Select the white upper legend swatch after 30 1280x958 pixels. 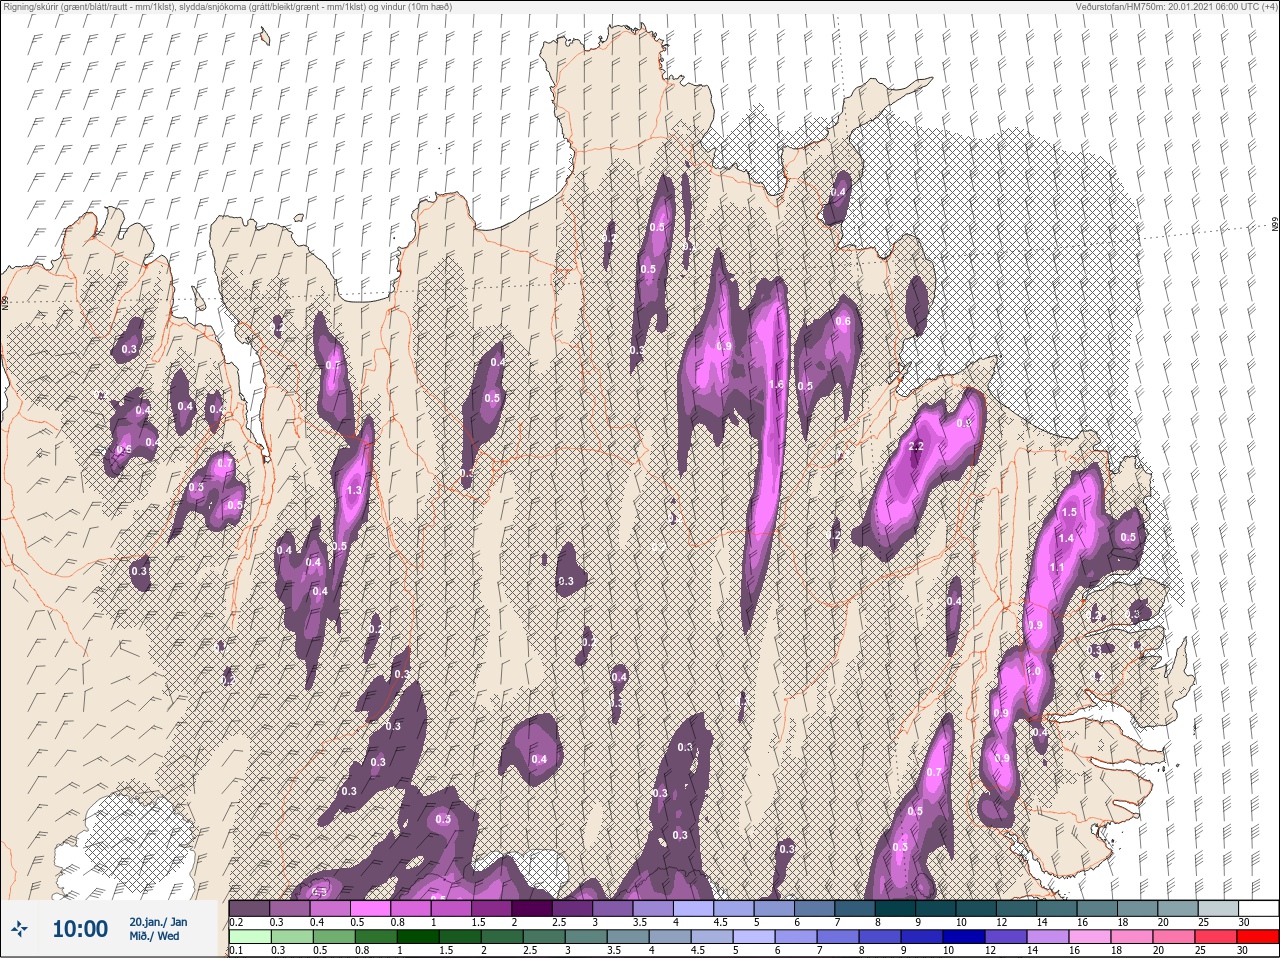[x=1257, y=908]
